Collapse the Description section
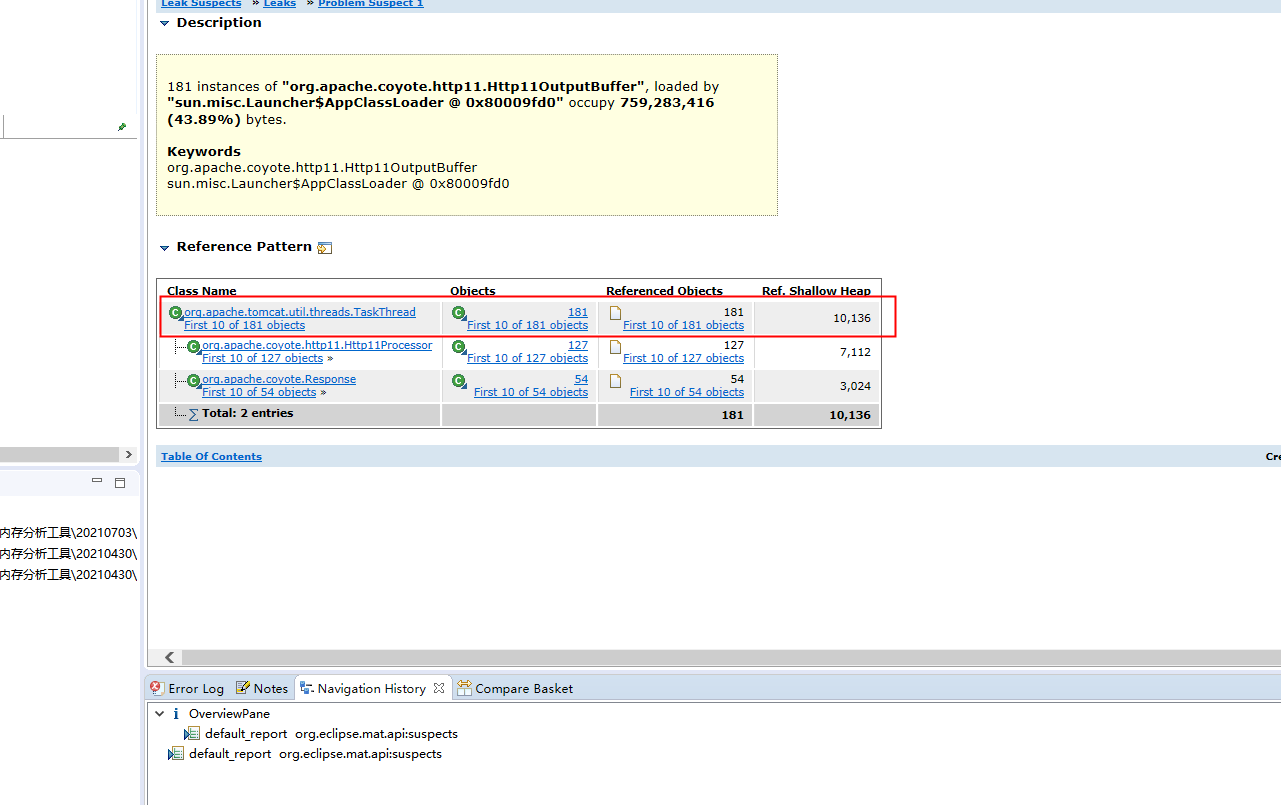1281x805 pixels. [164, 22]
